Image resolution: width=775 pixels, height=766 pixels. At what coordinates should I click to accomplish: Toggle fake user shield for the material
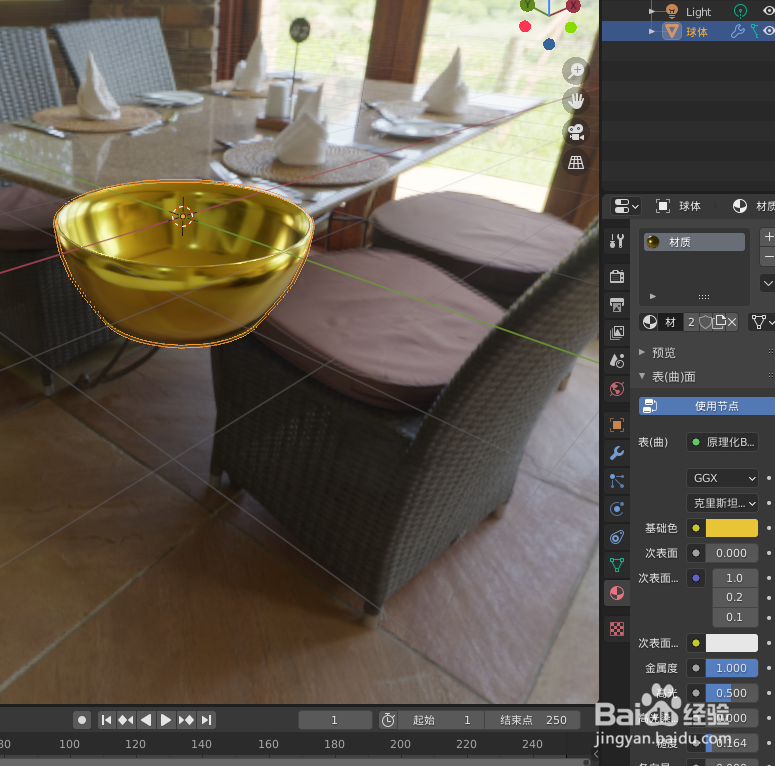(705, 322)
